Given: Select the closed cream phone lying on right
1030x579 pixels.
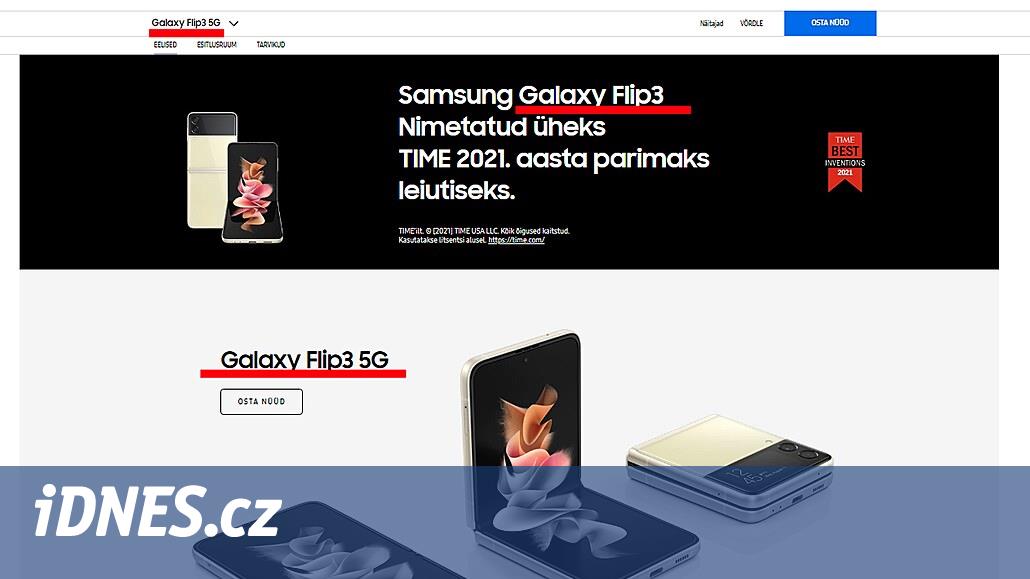Looking at the screenshot, I should (730, 467).
